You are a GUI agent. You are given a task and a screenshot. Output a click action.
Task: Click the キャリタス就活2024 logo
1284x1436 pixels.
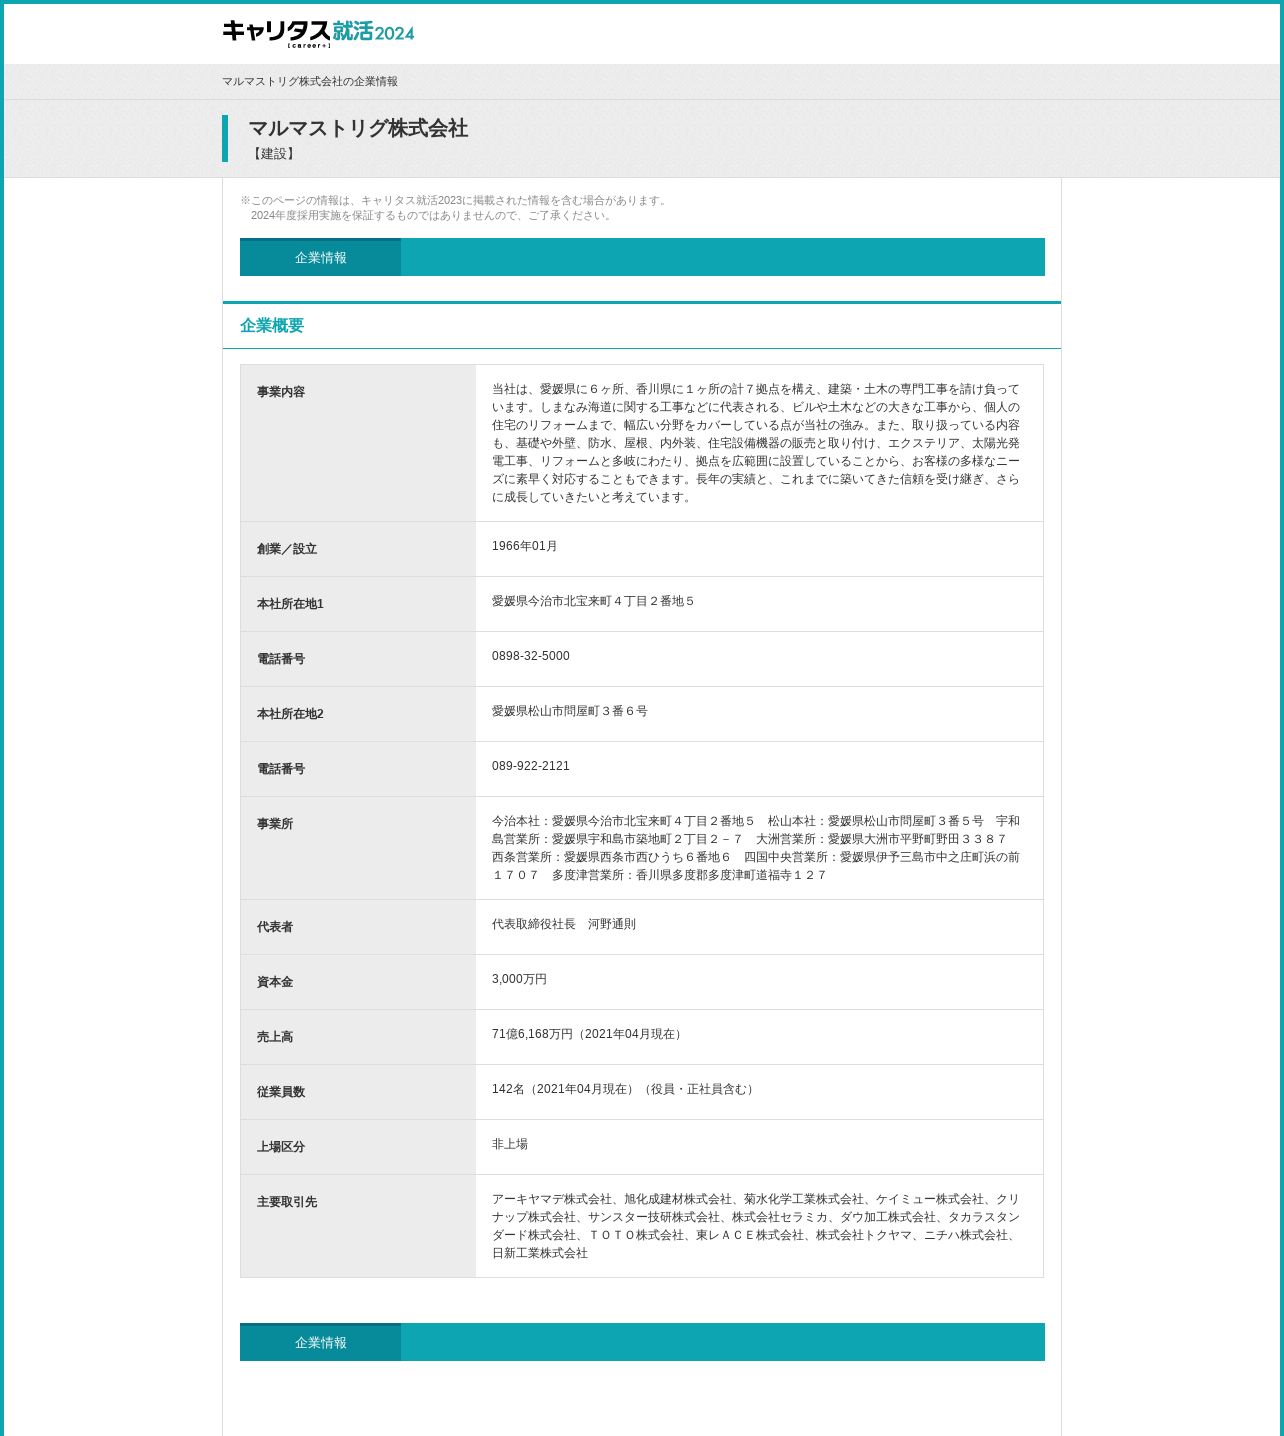pyautogui.click(x=318, y=33)
